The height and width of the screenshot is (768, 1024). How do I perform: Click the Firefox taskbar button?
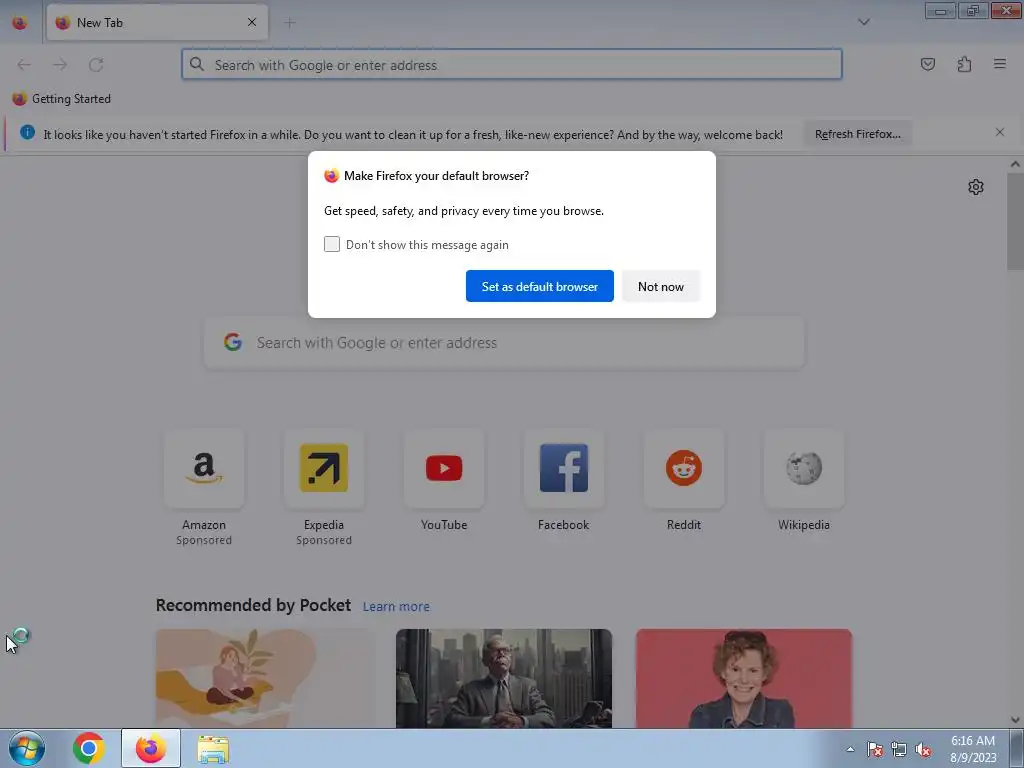point(151,748)
